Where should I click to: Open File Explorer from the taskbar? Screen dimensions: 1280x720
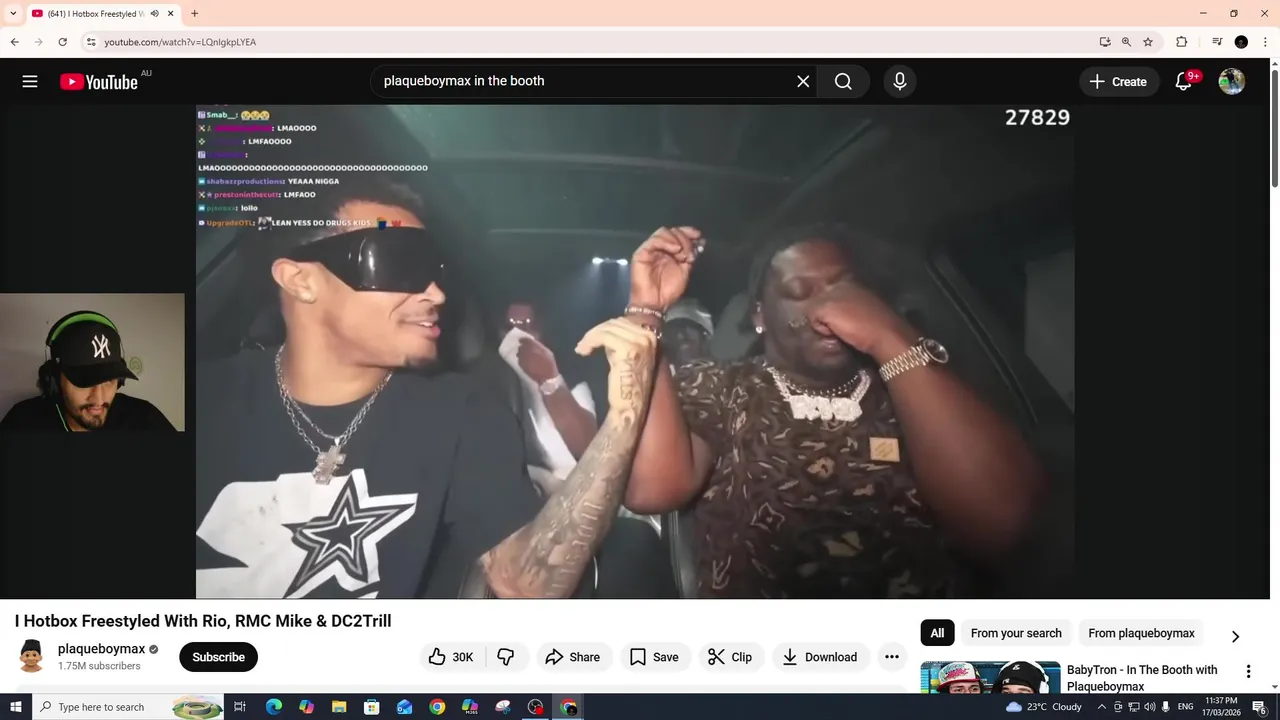pos(339,707)
